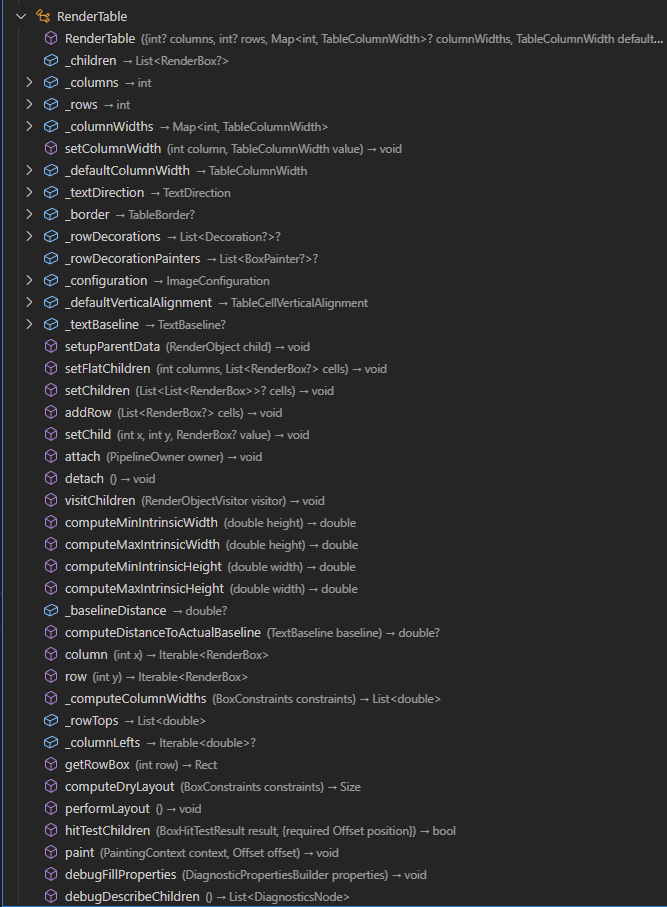Viewport: 667px width, 907px height.
Task: Click the symbol icon next to paint
Action: [x=51, y=852]
